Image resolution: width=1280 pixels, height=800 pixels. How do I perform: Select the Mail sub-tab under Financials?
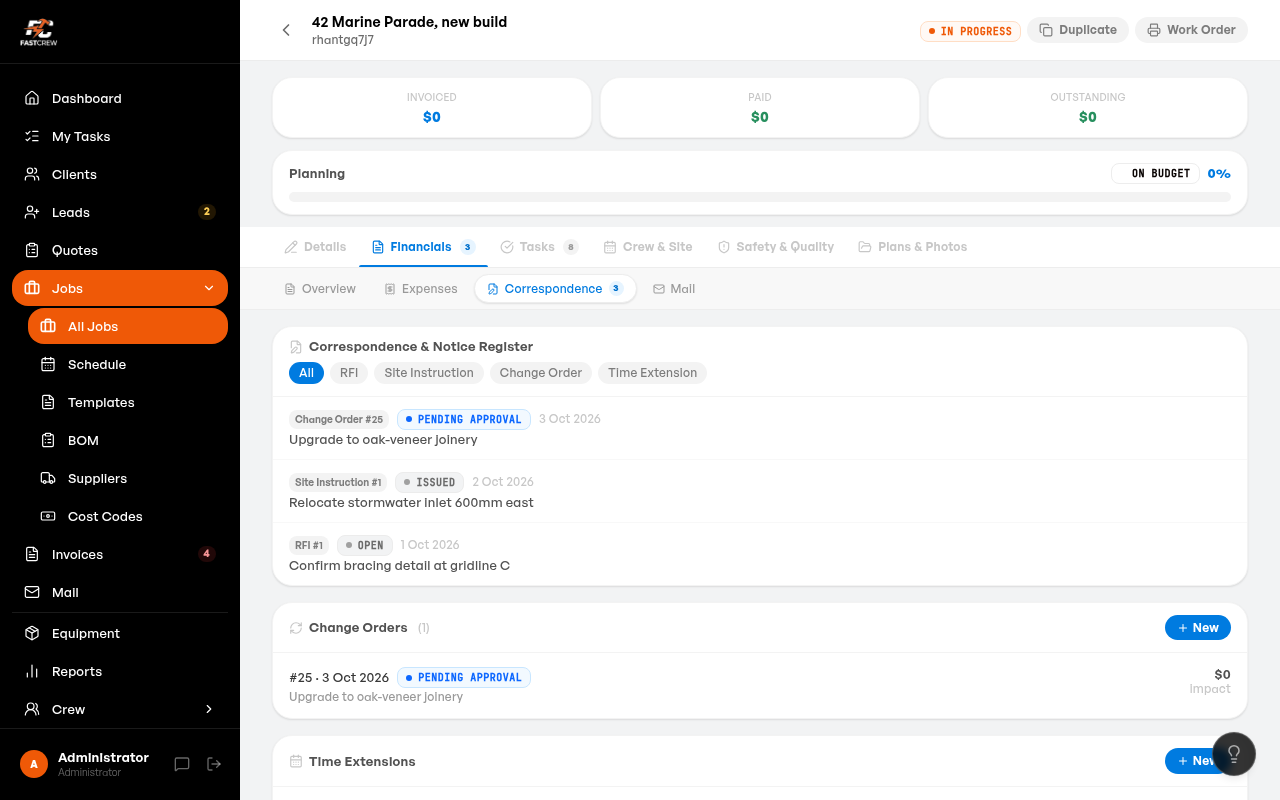pyautogui.click(x=674, y=289)
